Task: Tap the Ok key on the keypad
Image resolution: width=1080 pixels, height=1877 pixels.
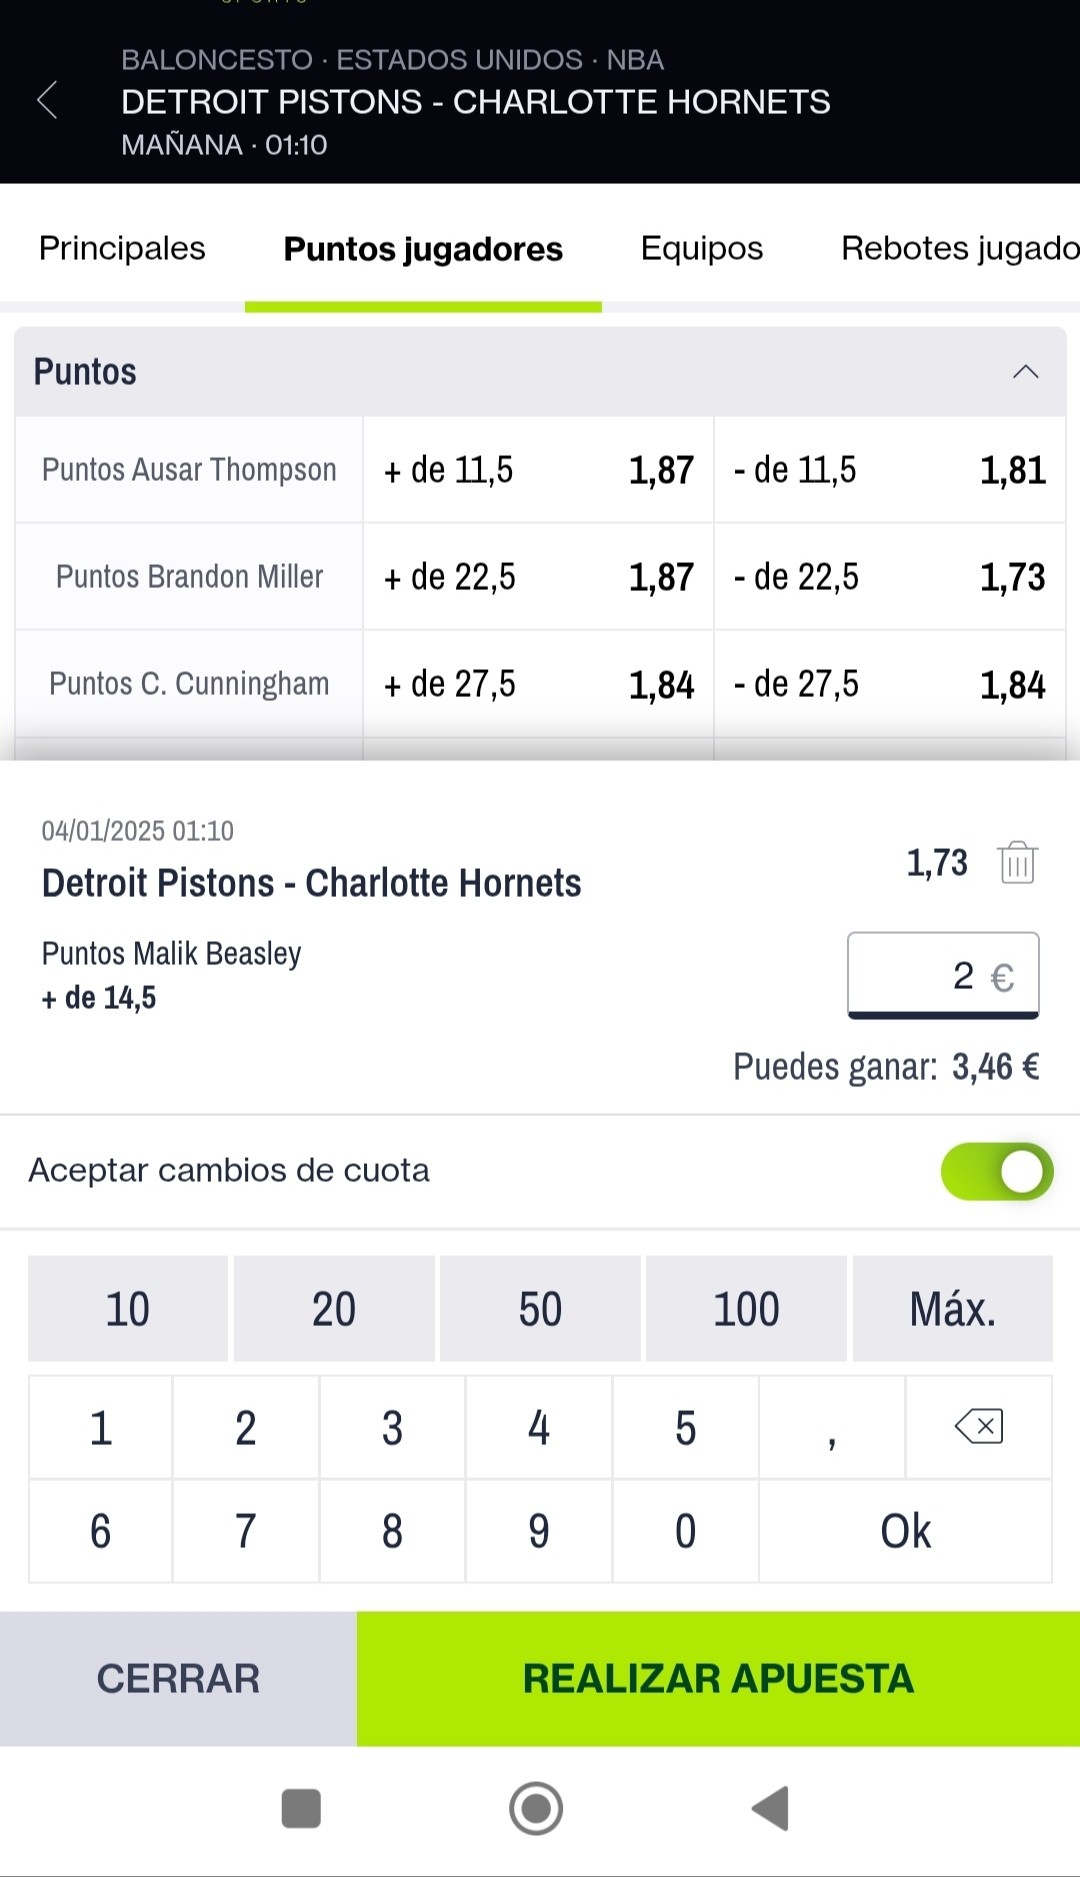Action: click(905, 1531)
